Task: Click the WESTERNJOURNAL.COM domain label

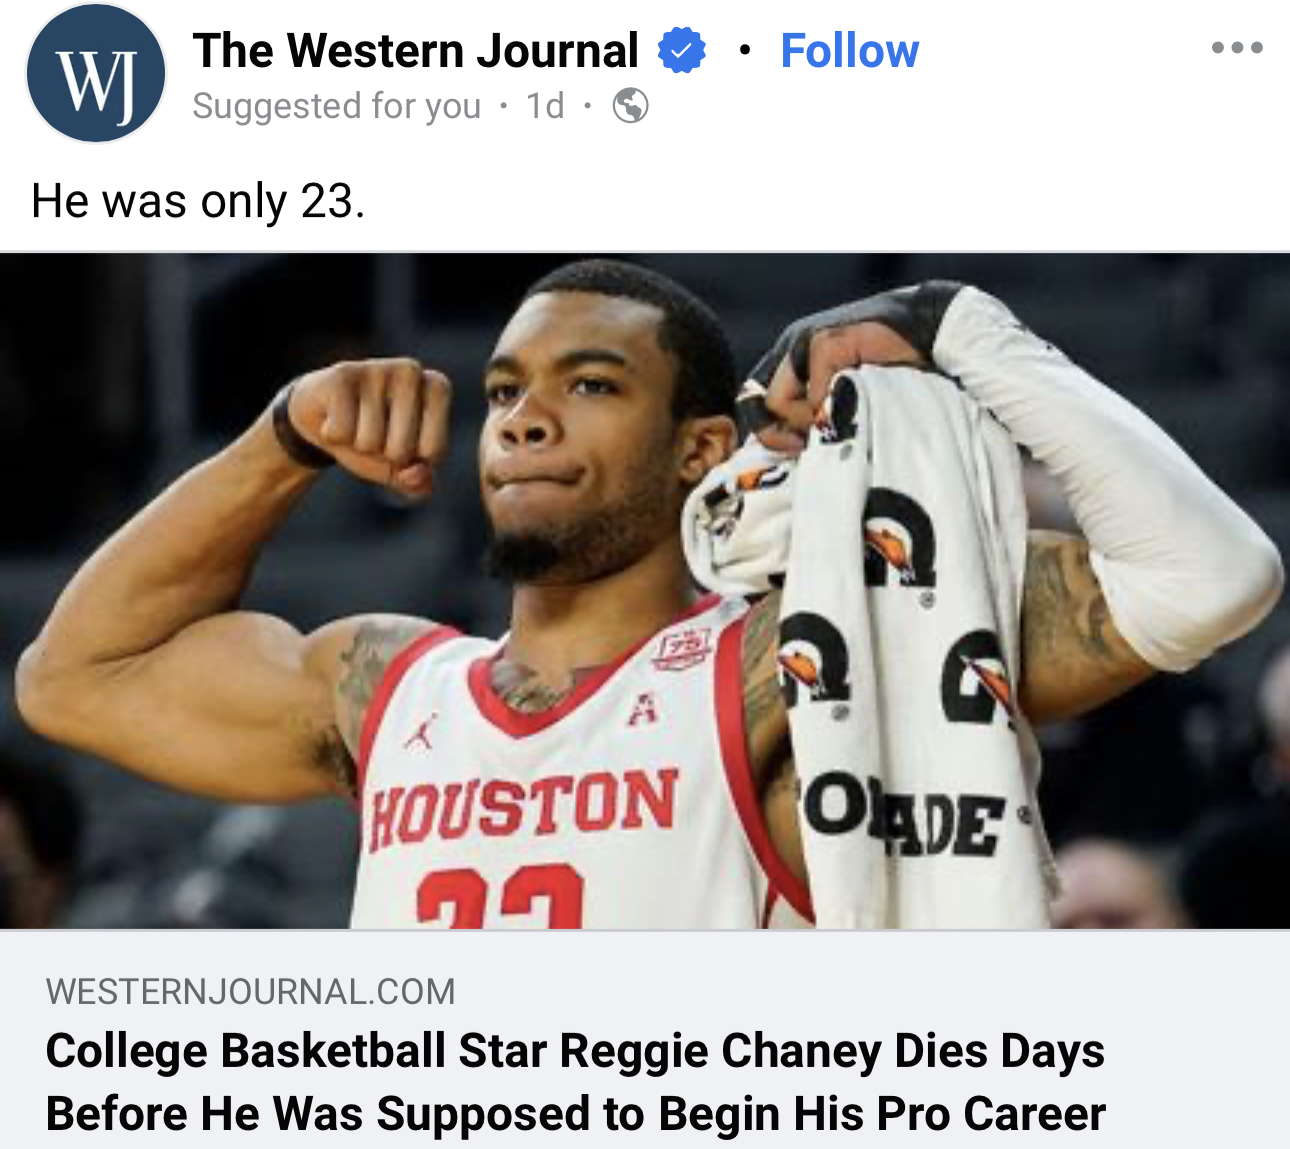Action: coord(250,991)
